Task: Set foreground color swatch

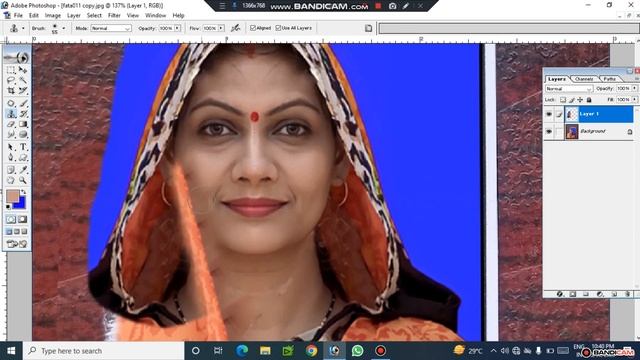Action: [13, 196]
